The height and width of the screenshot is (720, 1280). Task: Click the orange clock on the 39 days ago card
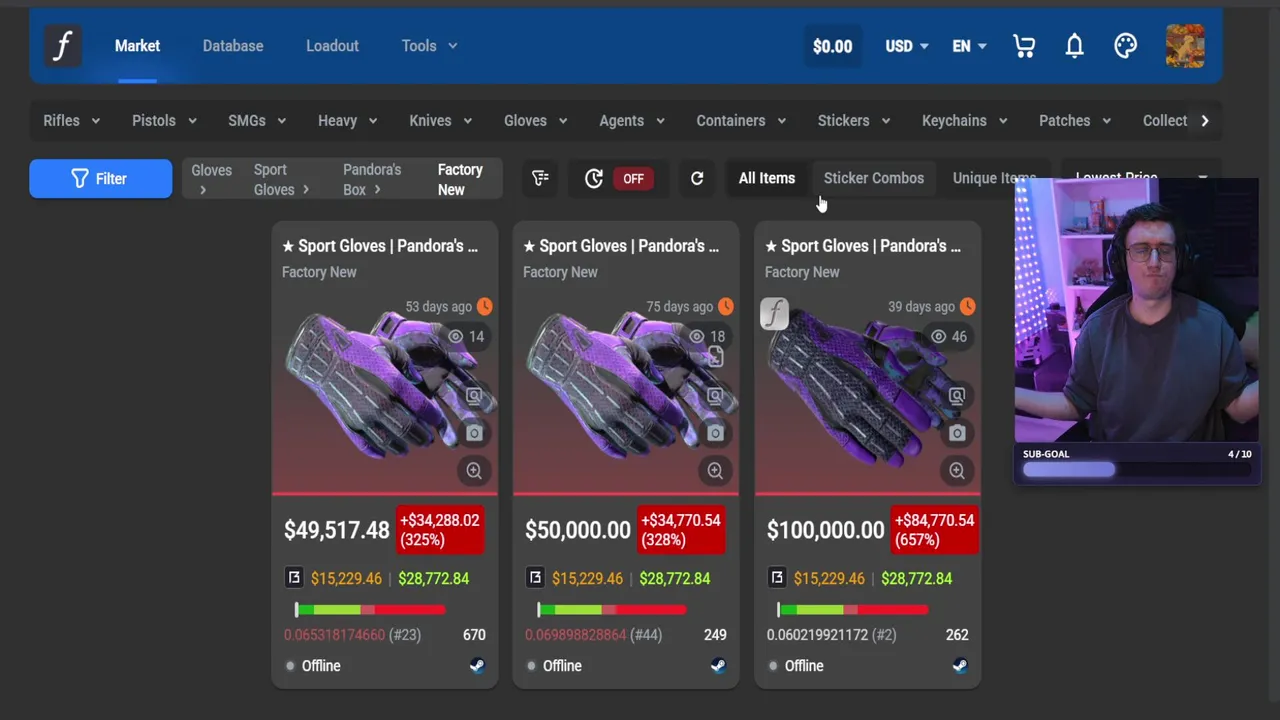coord(968,306)
